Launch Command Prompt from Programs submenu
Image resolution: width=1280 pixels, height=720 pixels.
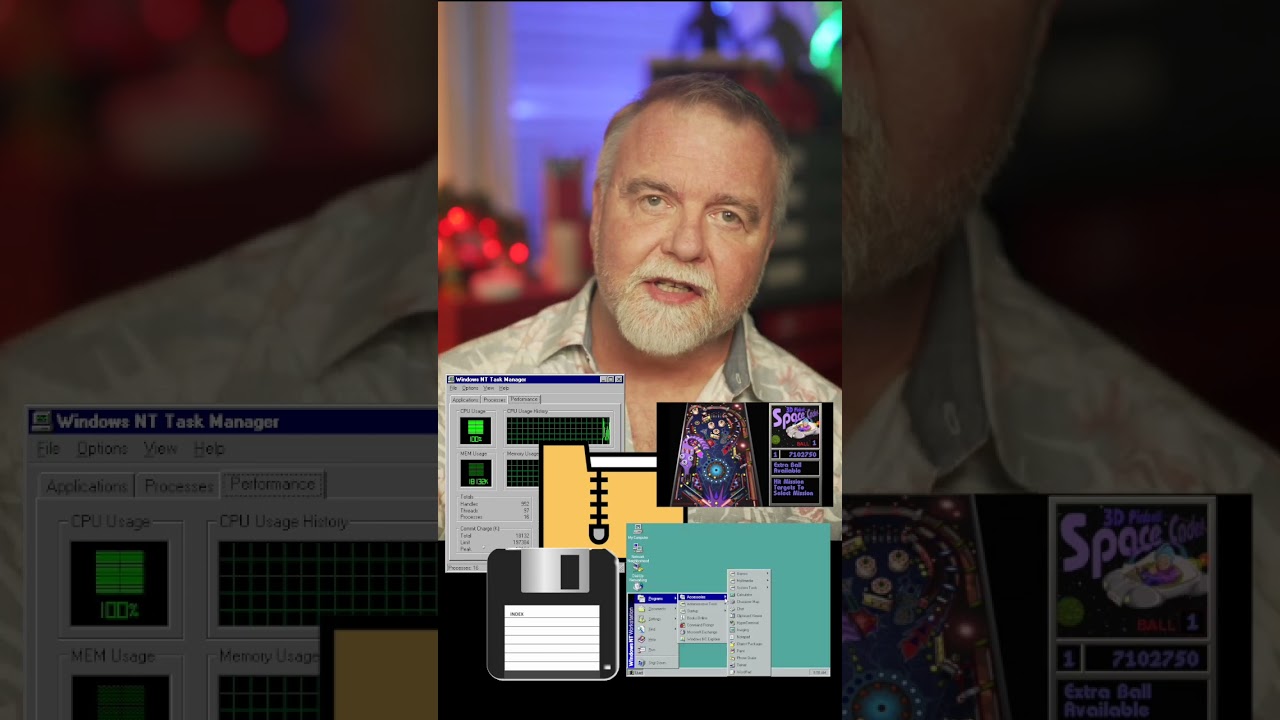[703, 625]
